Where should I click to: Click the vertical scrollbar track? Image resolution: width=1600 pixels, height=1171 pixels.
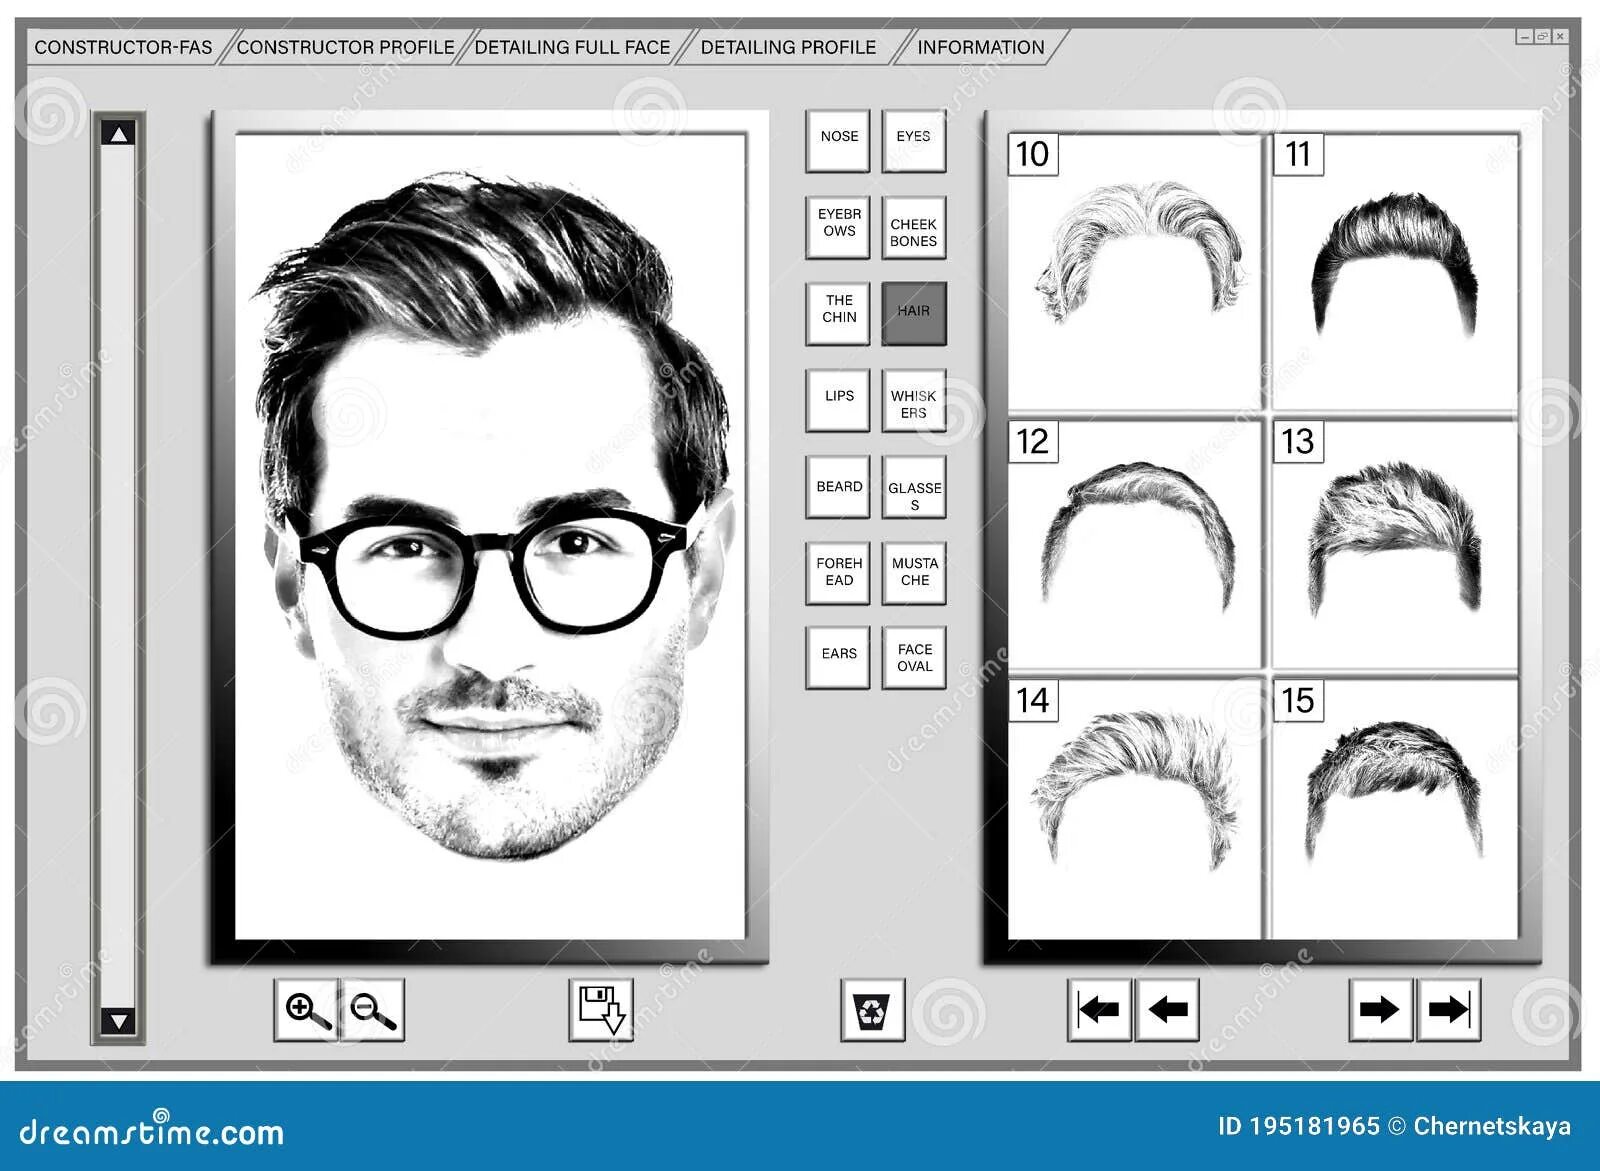[118, 577]
